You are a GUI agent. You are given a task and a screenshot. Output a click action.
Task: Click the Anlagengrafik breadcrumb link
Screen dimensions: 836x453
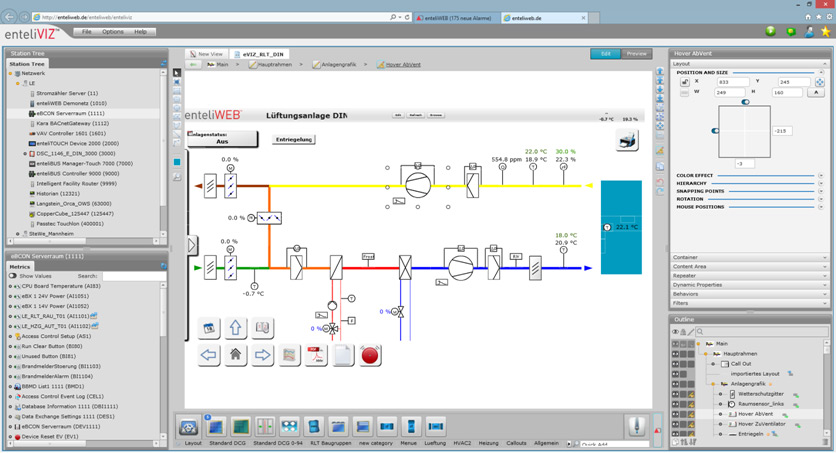339,64
